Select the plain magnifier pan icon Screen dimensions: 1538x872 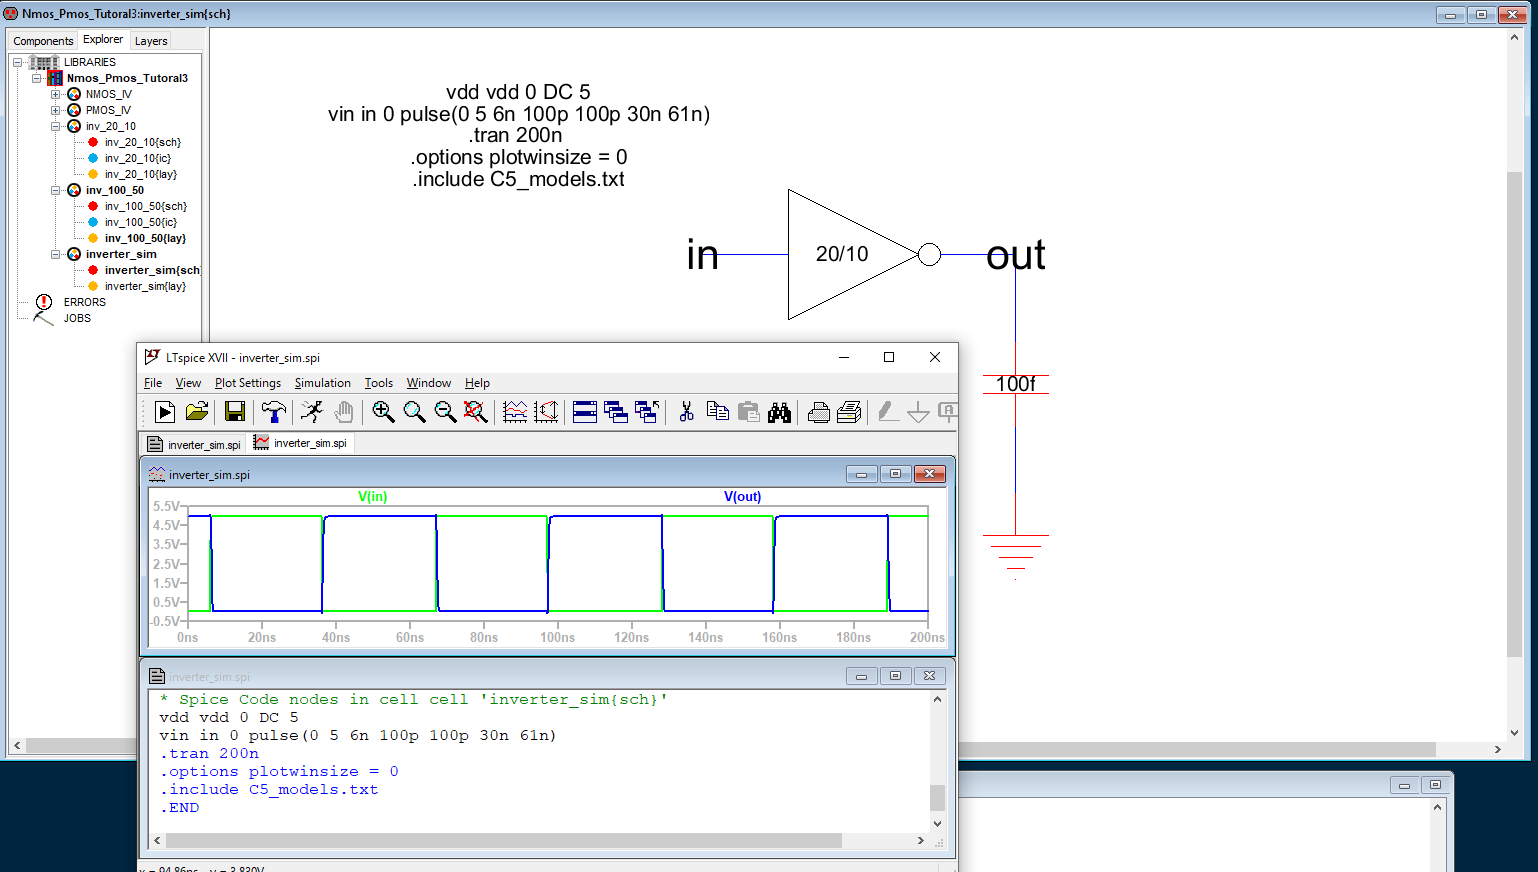pos(414,412)
